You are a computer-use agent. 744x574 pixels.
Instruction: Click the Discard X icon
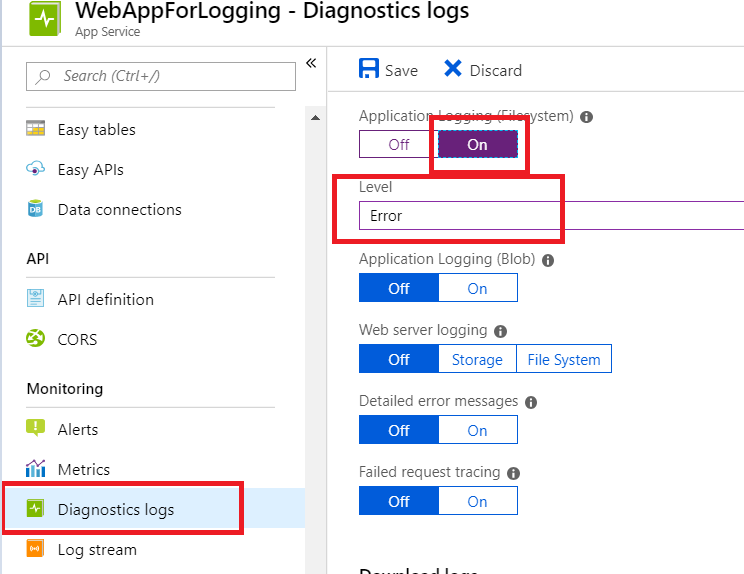click(453, 68)
